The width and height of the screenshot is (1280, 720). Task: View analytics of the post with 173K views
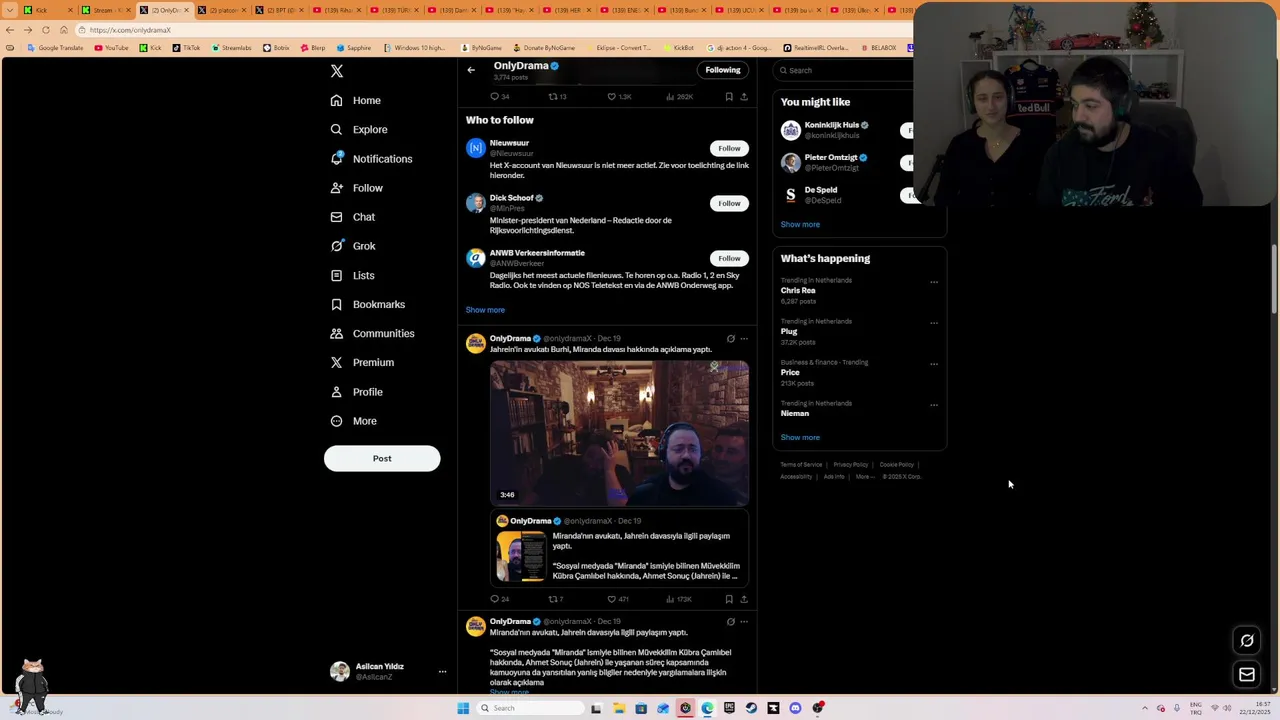[679, 599]
